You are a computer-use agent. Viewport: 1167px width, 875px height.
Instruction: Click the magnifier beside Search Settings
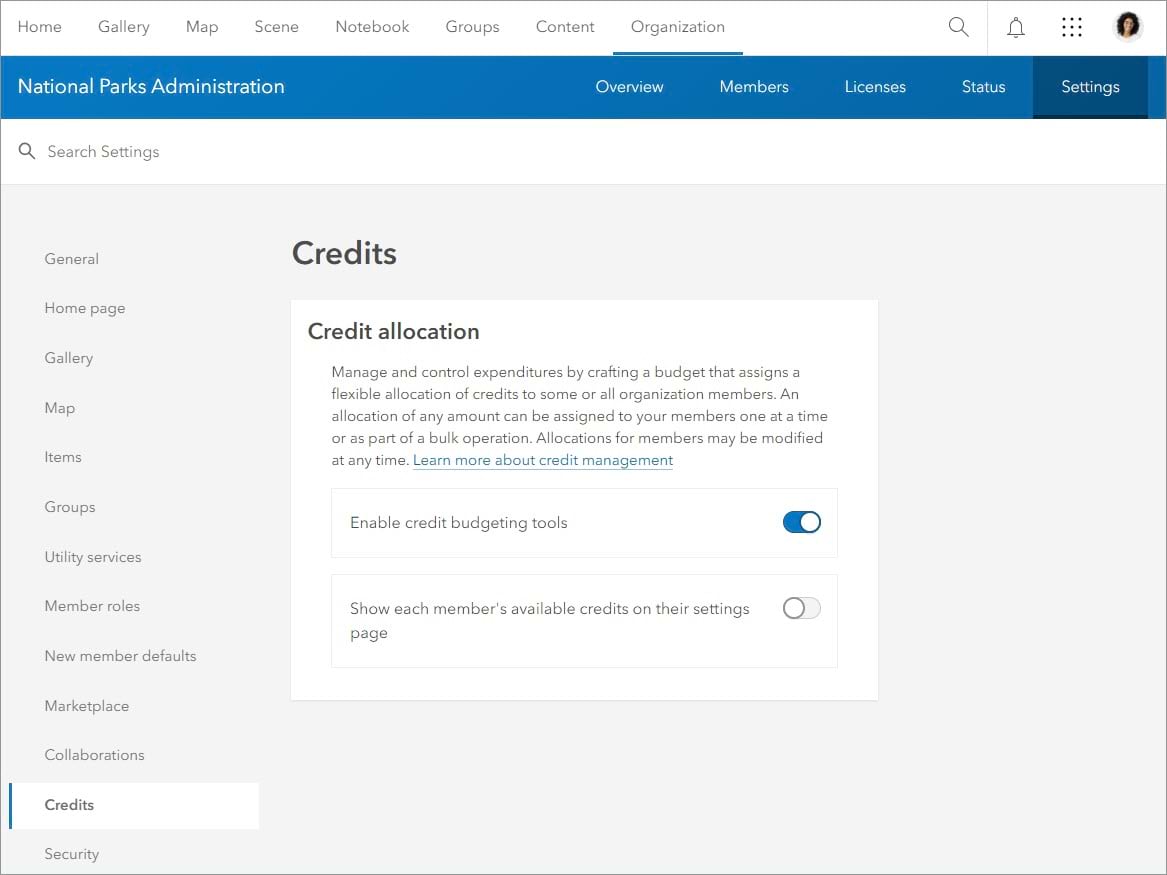[26, 151]
